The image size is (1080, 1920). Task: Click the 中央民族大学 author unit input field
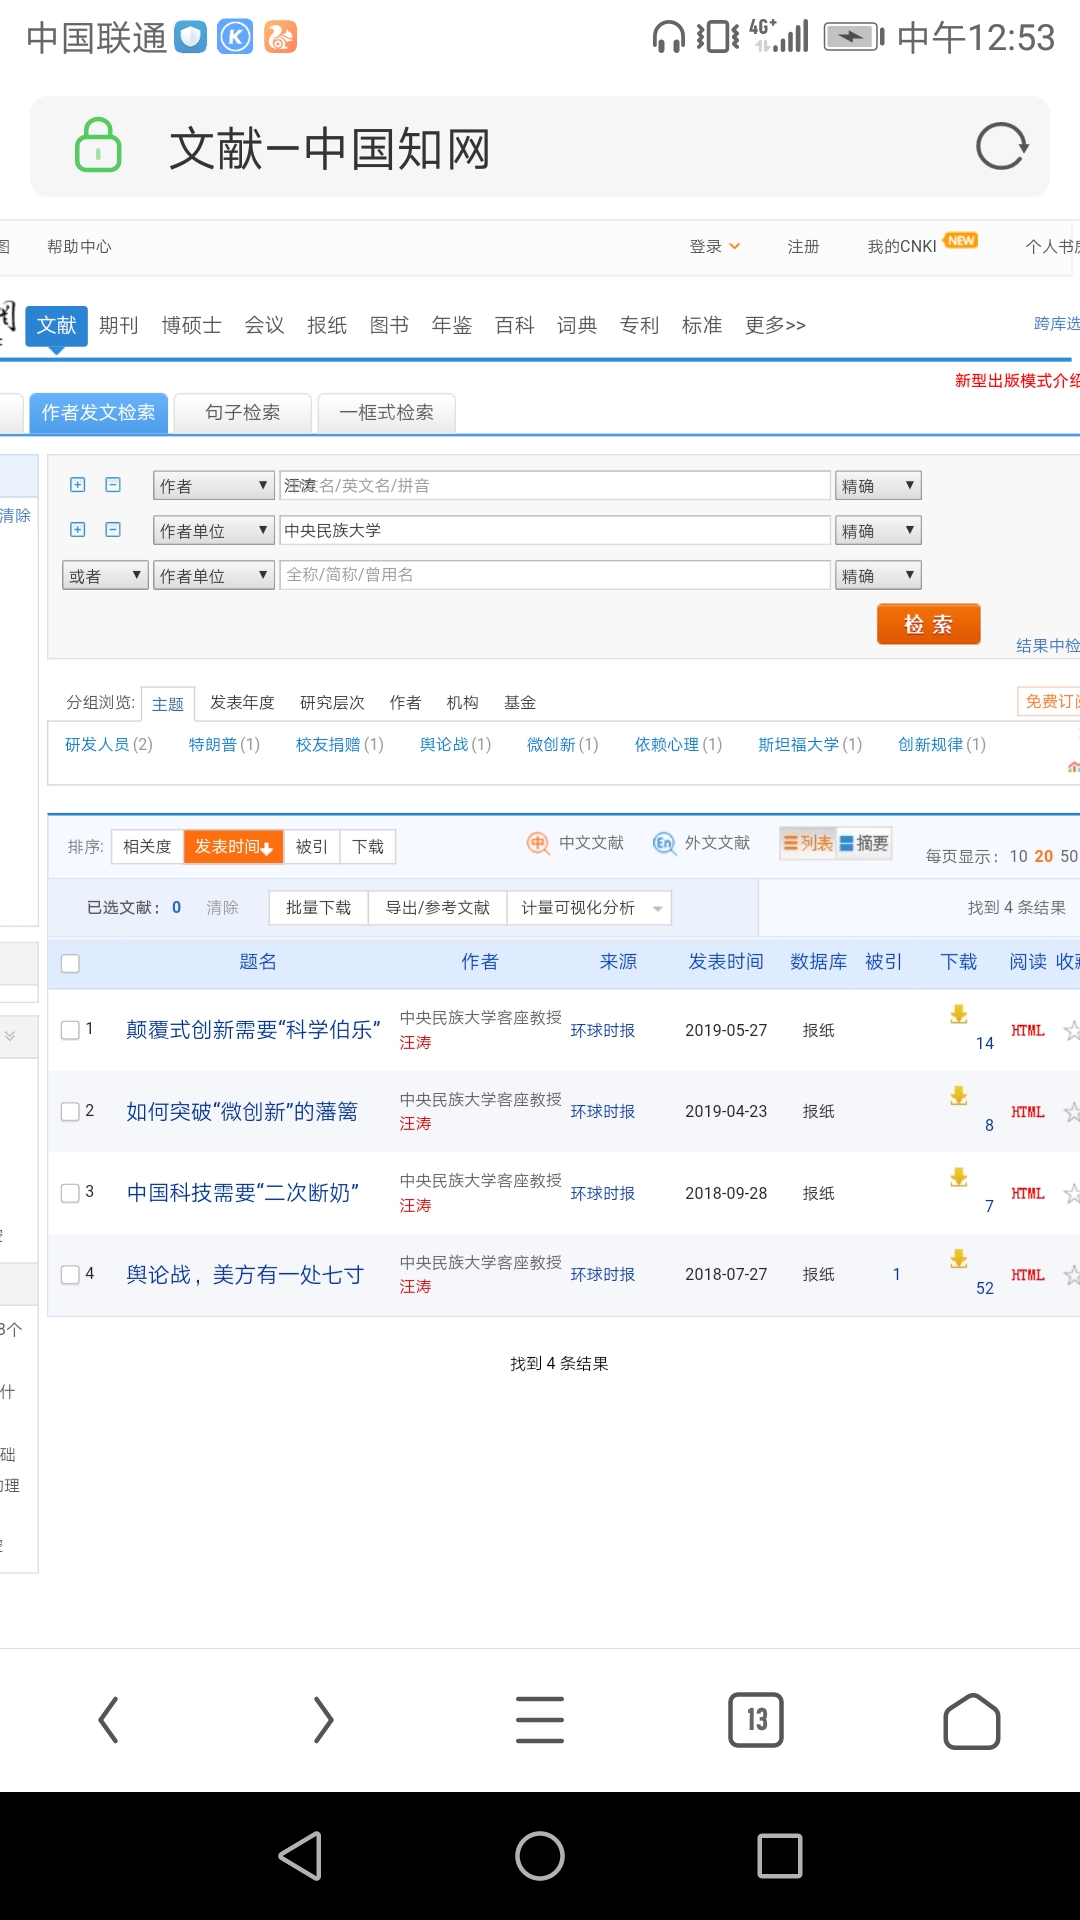[x=554, y=530]
